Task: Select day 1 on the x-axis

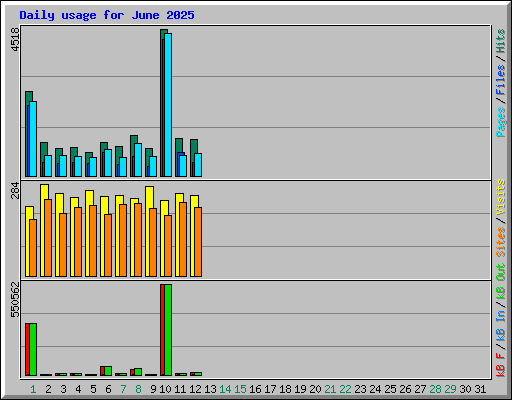Action: pos(33,389)
